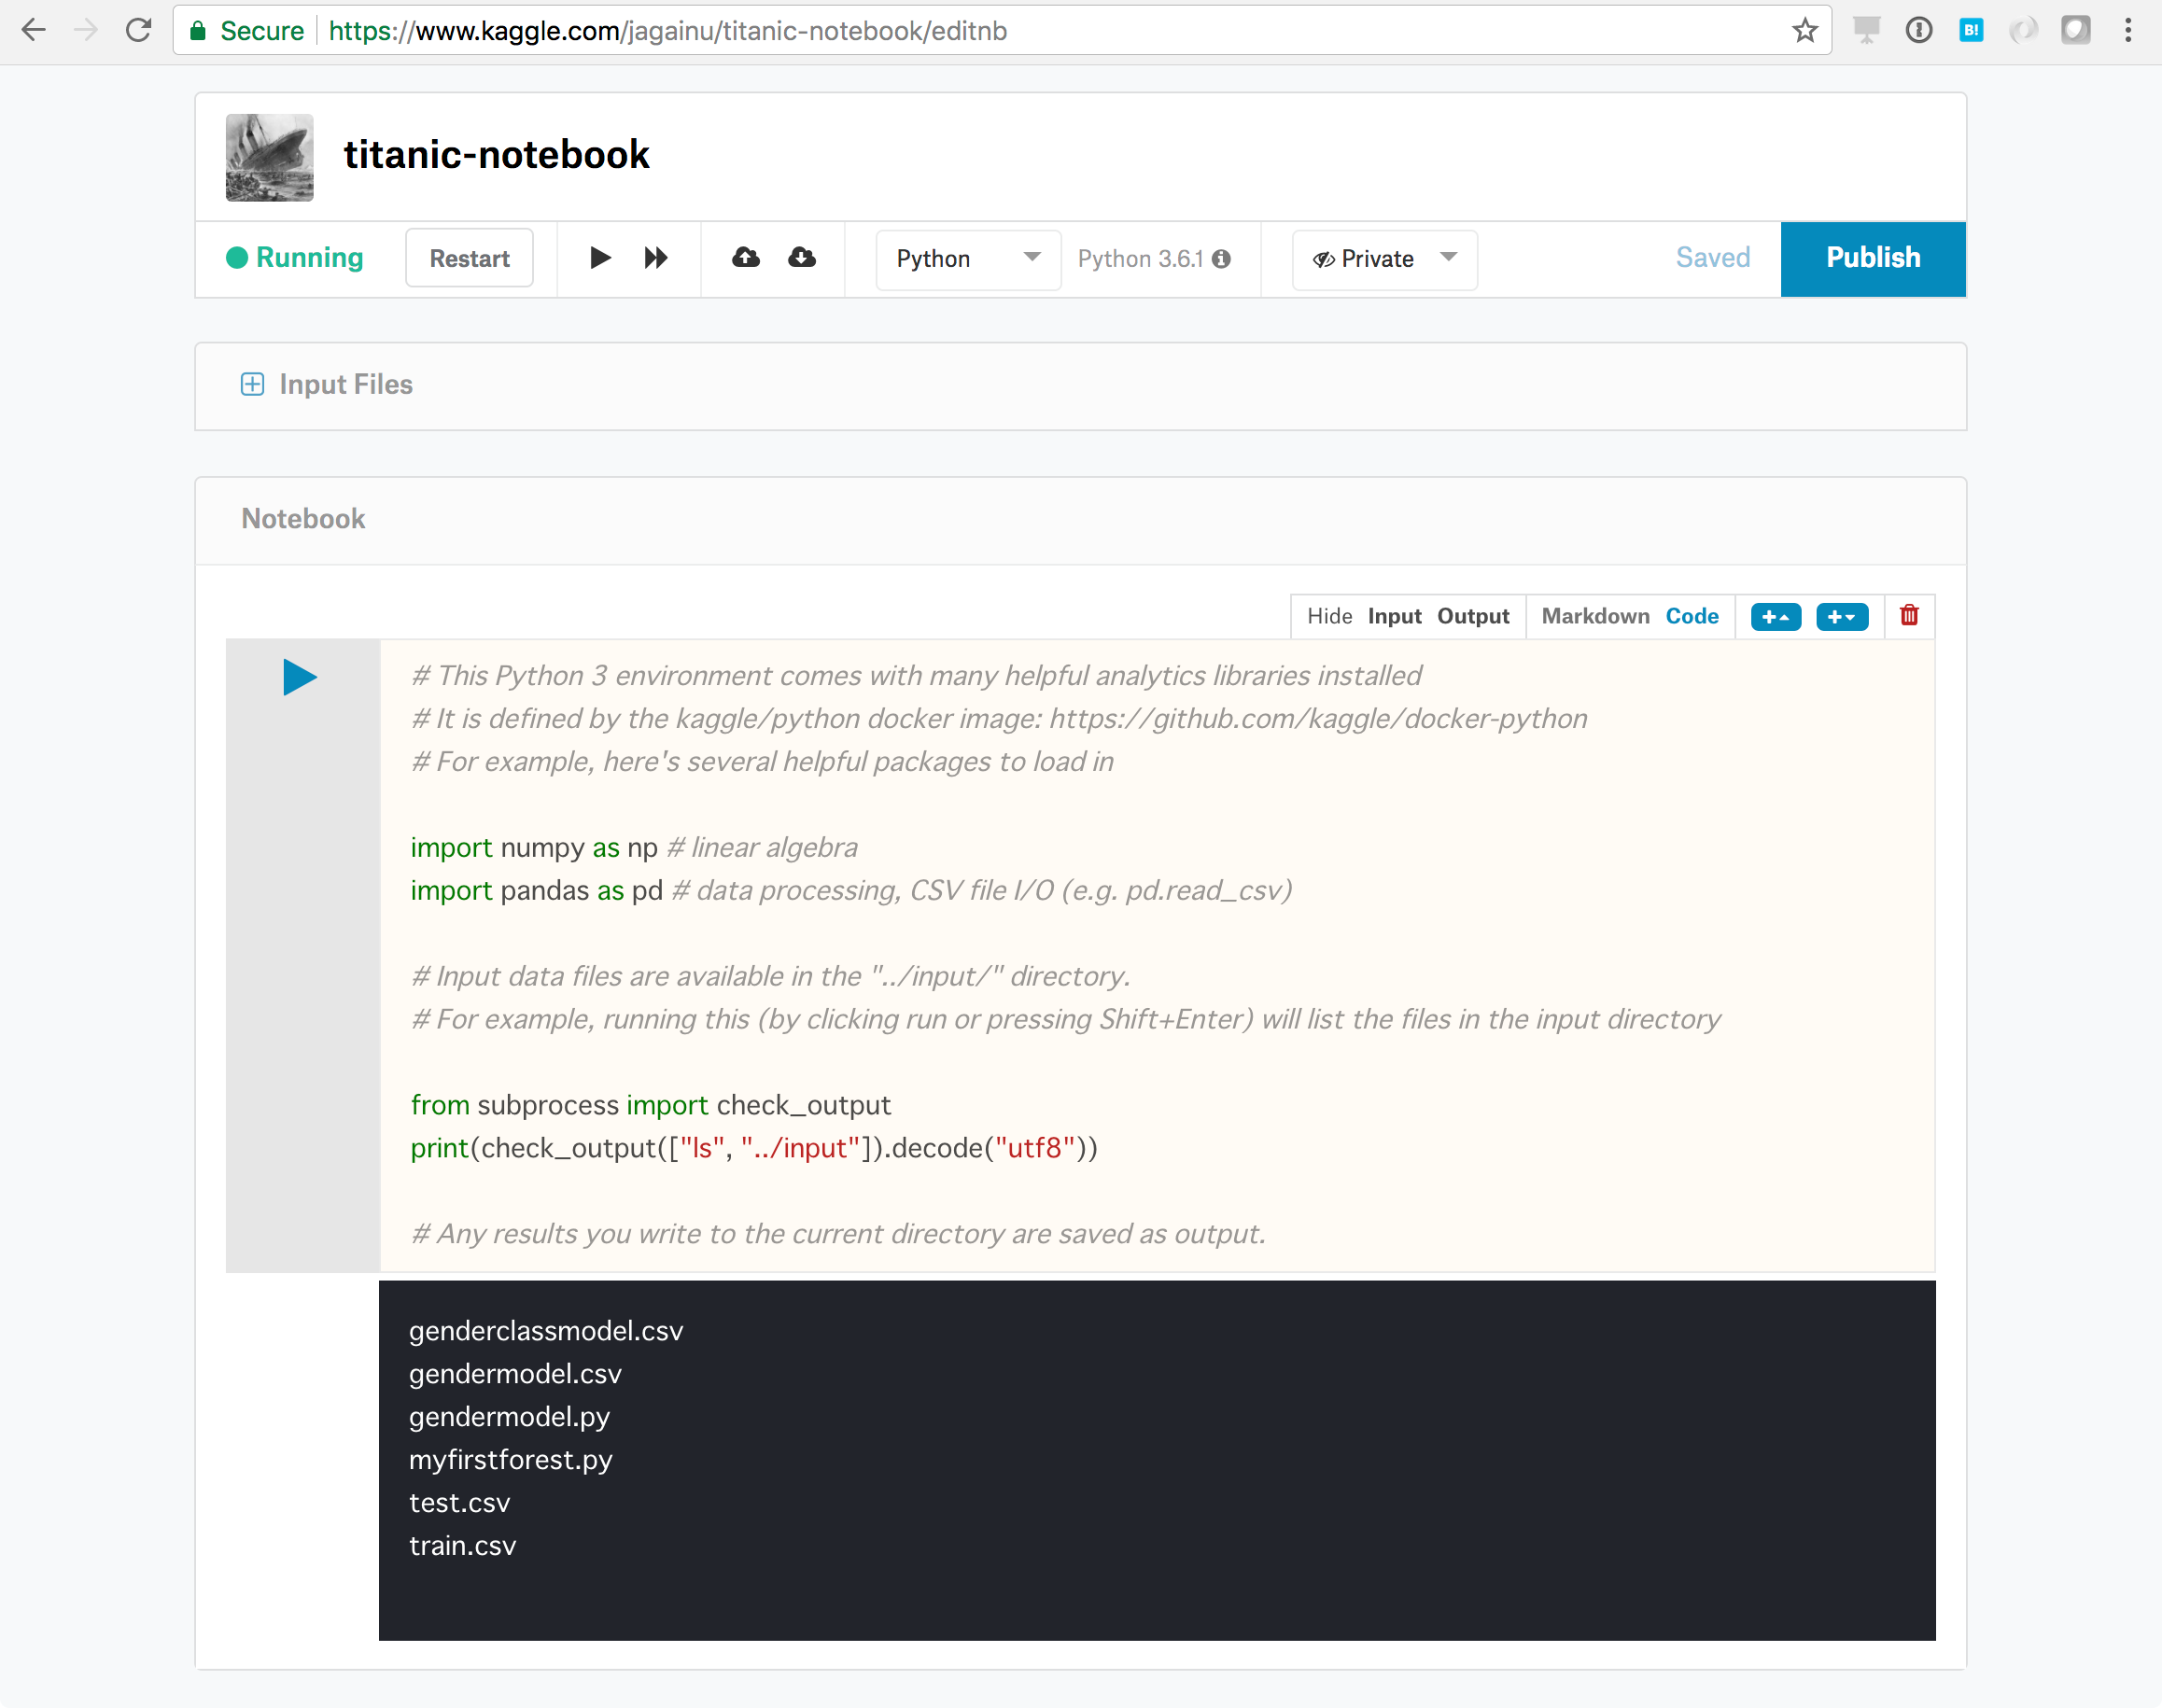Viewport: 2162px width, 1708px height.
Task: Click the titanic notebook thumbnail image
Action: pos(269,157)
